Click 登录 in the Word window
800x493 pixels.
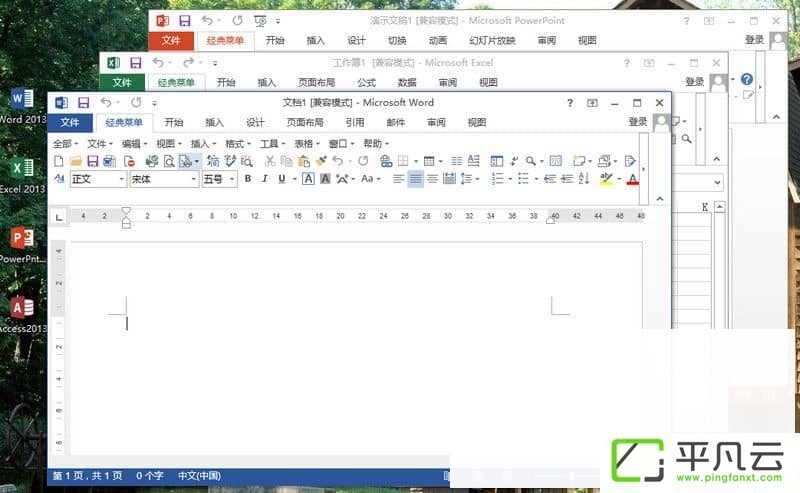click(x=638, y=122)
